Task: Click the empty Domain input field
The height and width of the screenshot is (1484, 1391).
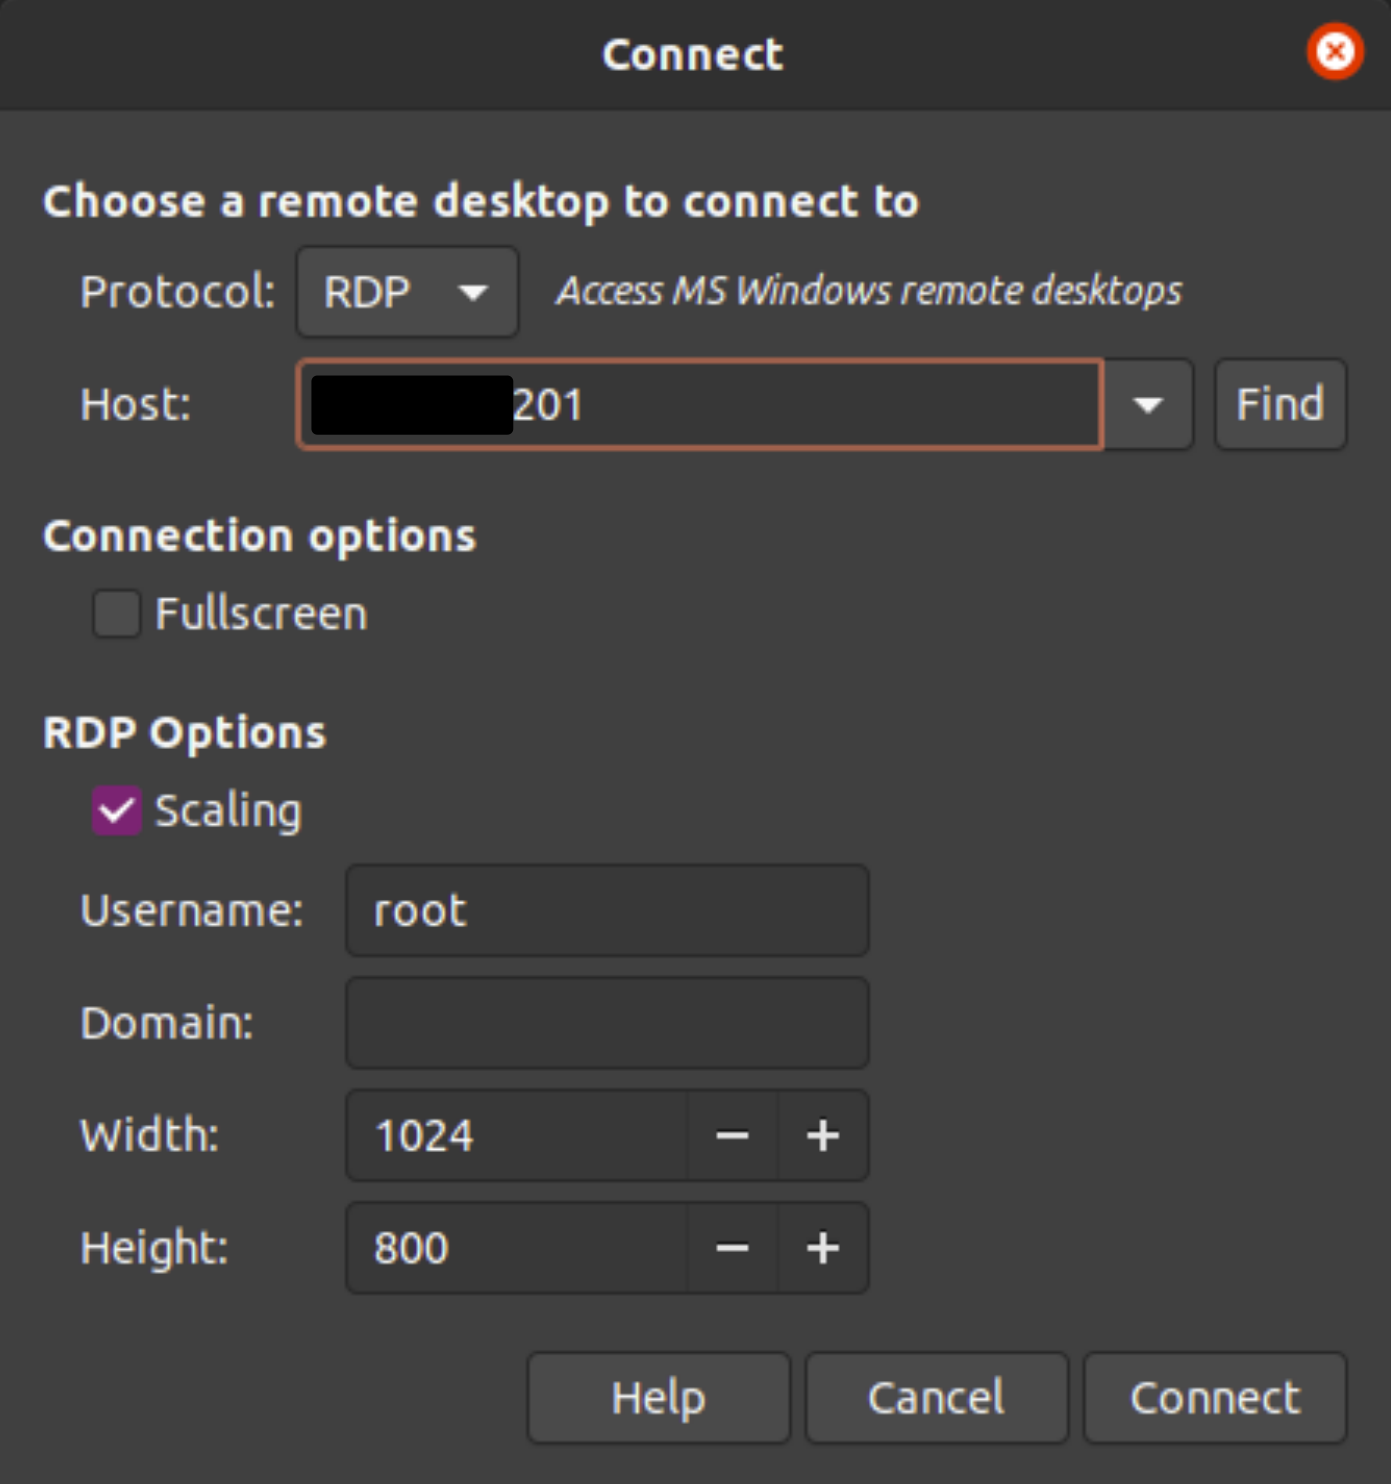Action: 605,1022
